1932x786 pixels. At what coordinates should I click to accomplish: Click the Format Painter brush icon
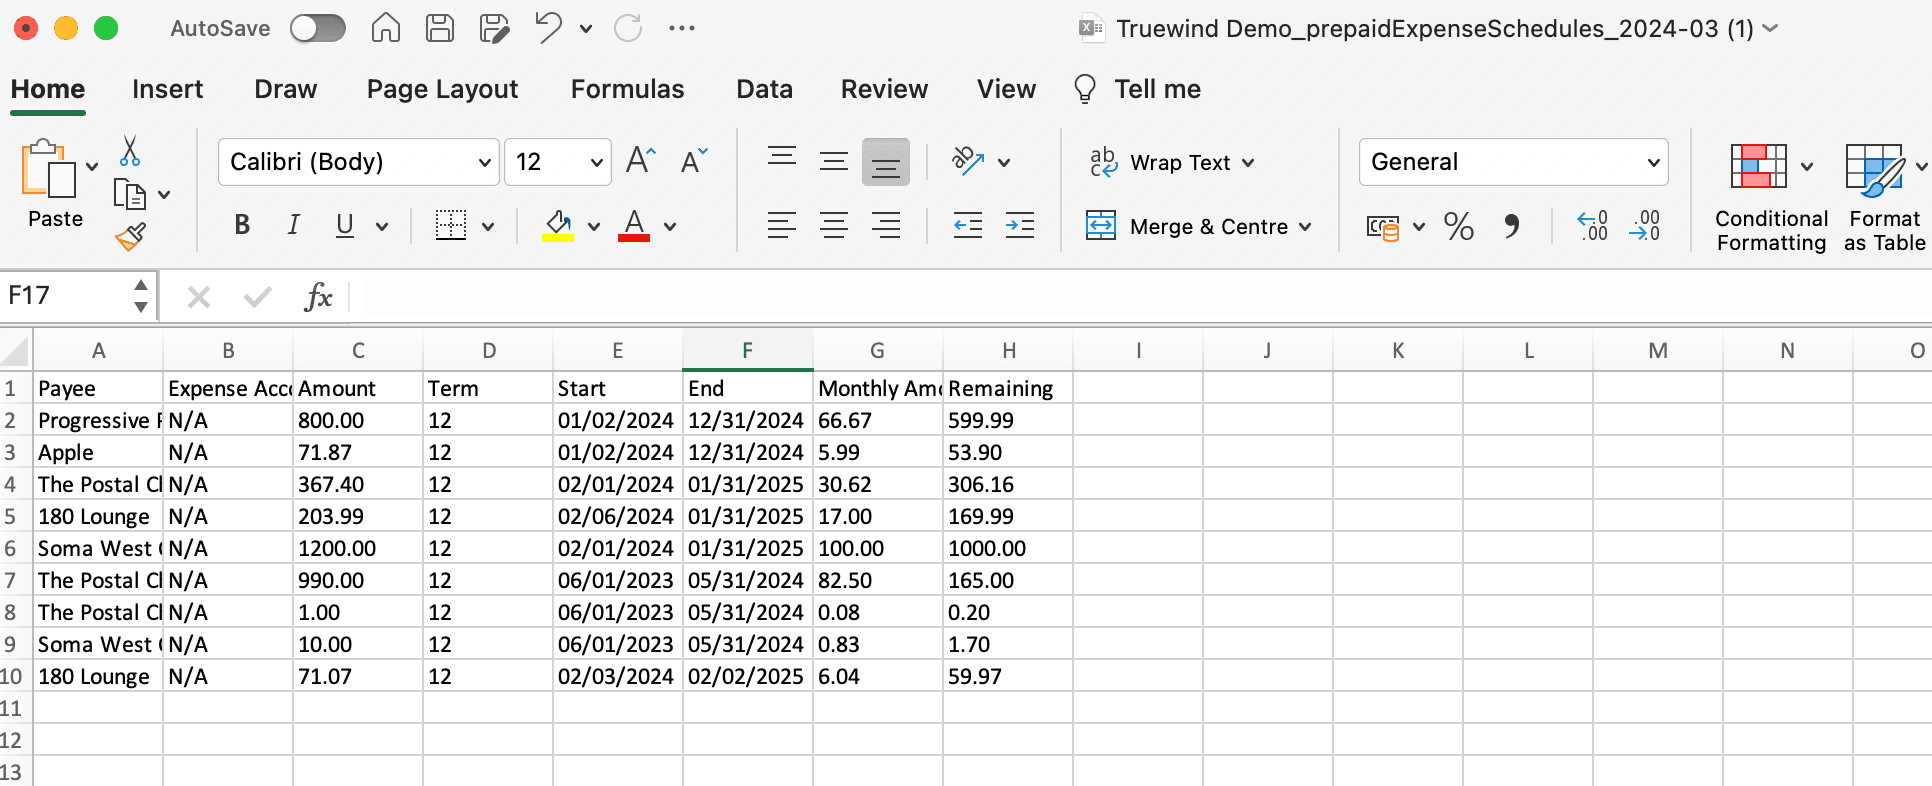130,237
